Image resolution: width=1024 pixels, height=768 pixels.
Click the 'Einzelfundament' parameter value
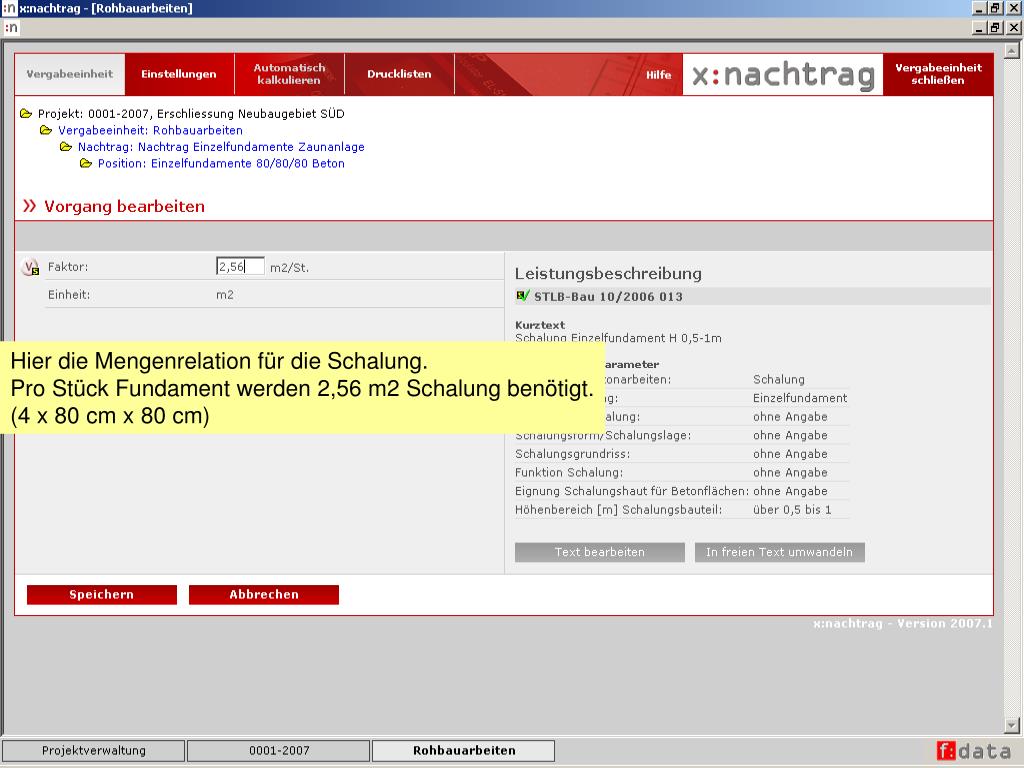(x=800, y=398)
